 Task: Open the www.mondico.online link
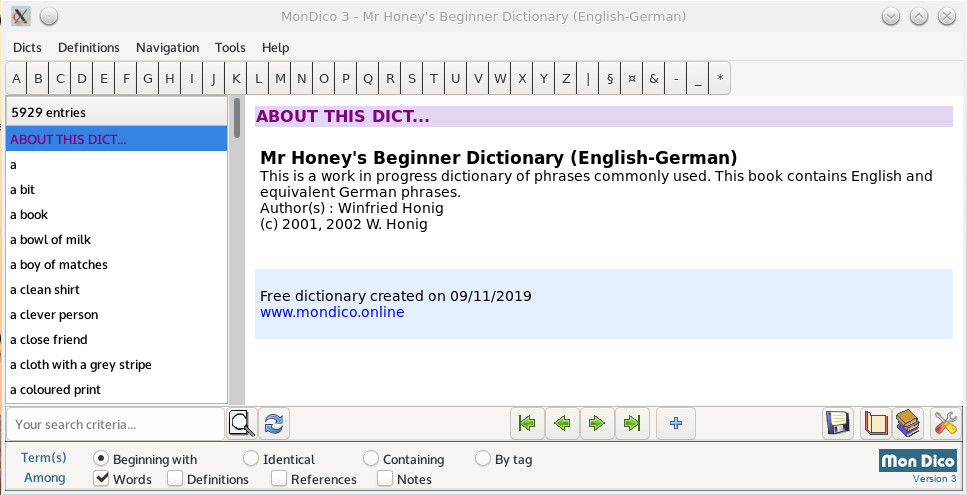tap(332, 312)
